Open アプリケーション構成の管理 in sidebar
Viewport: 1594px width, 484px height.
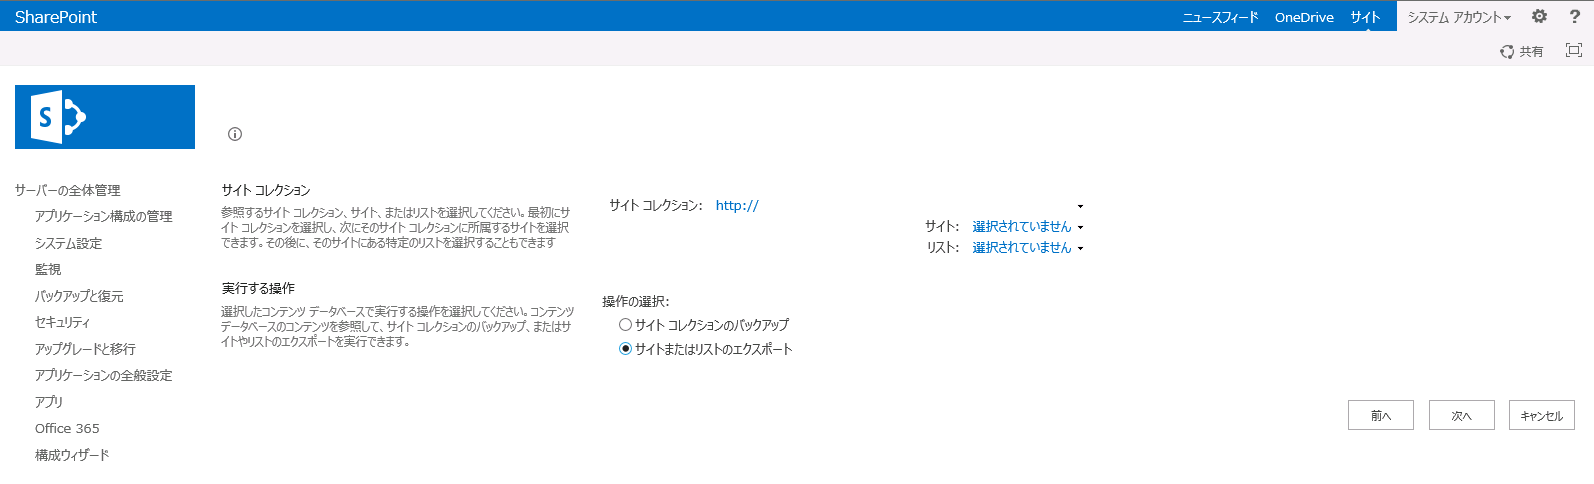(103, 216)
